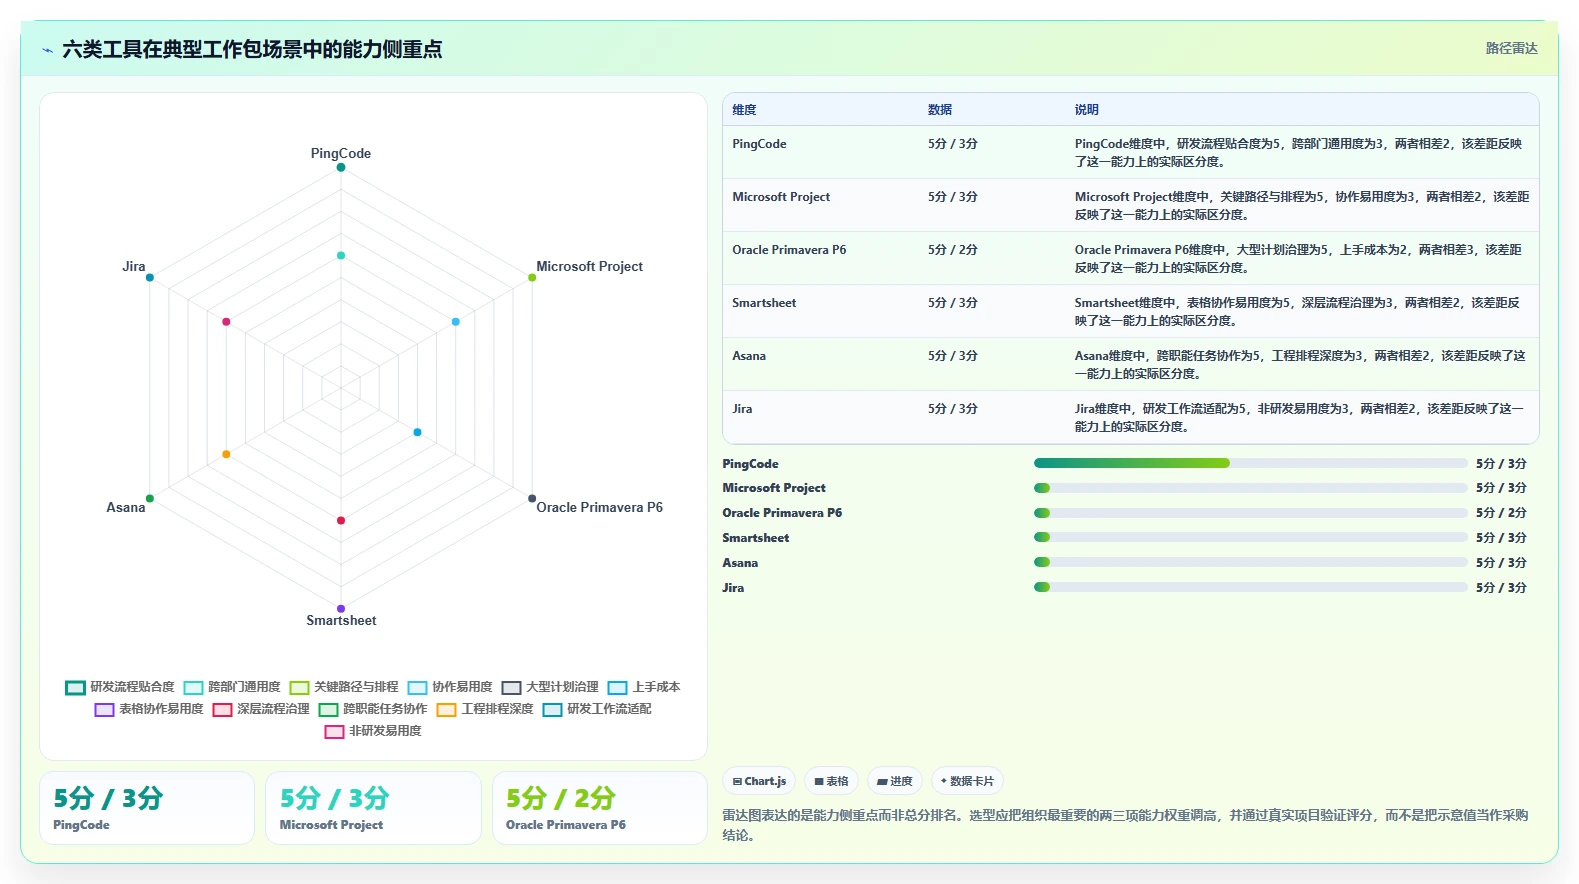
Task: Toggle the 跨职能任务协作 legend item
Action: coord(373,709)
